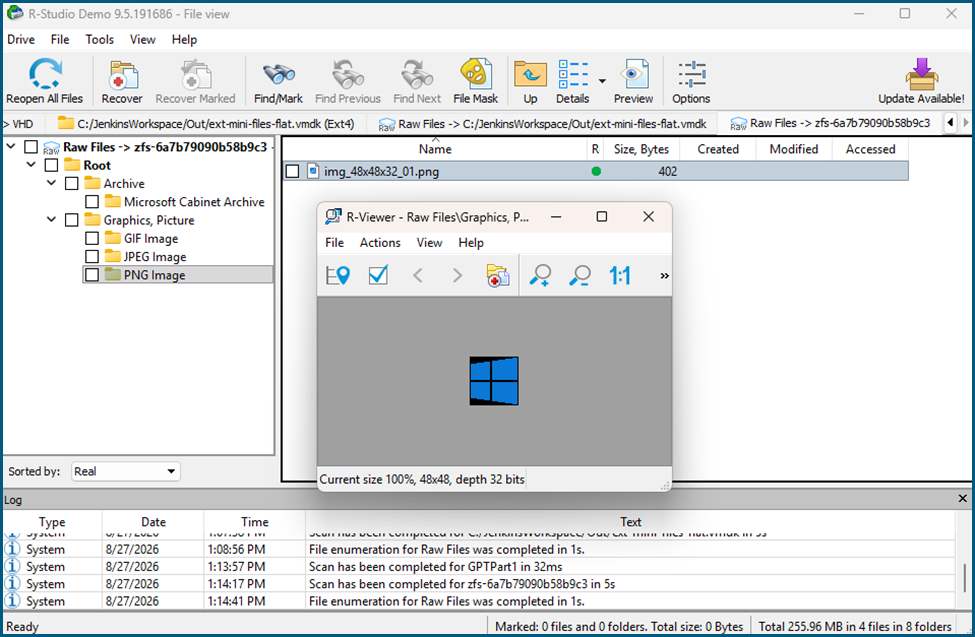Click info icon of 1:14:41 PM log entry
The width and height of the screenshot is (975, 637).
coord(12,601)
